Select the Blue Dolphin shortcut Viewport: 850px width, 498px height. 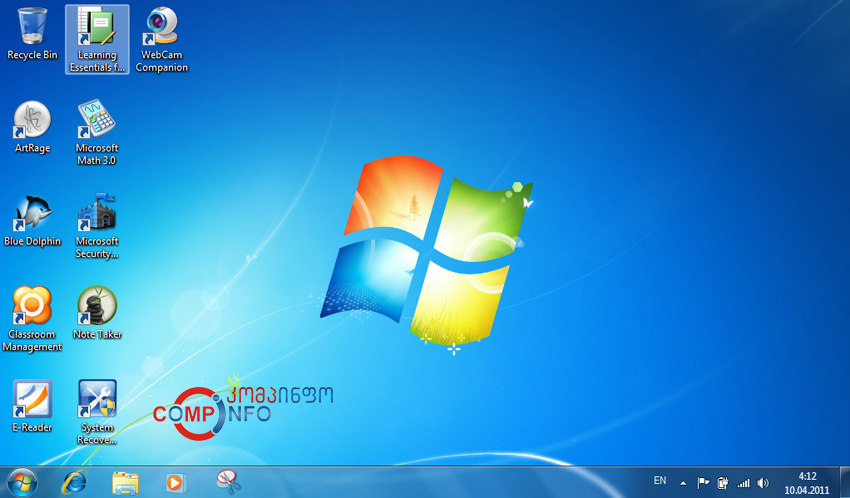[32, 221]
